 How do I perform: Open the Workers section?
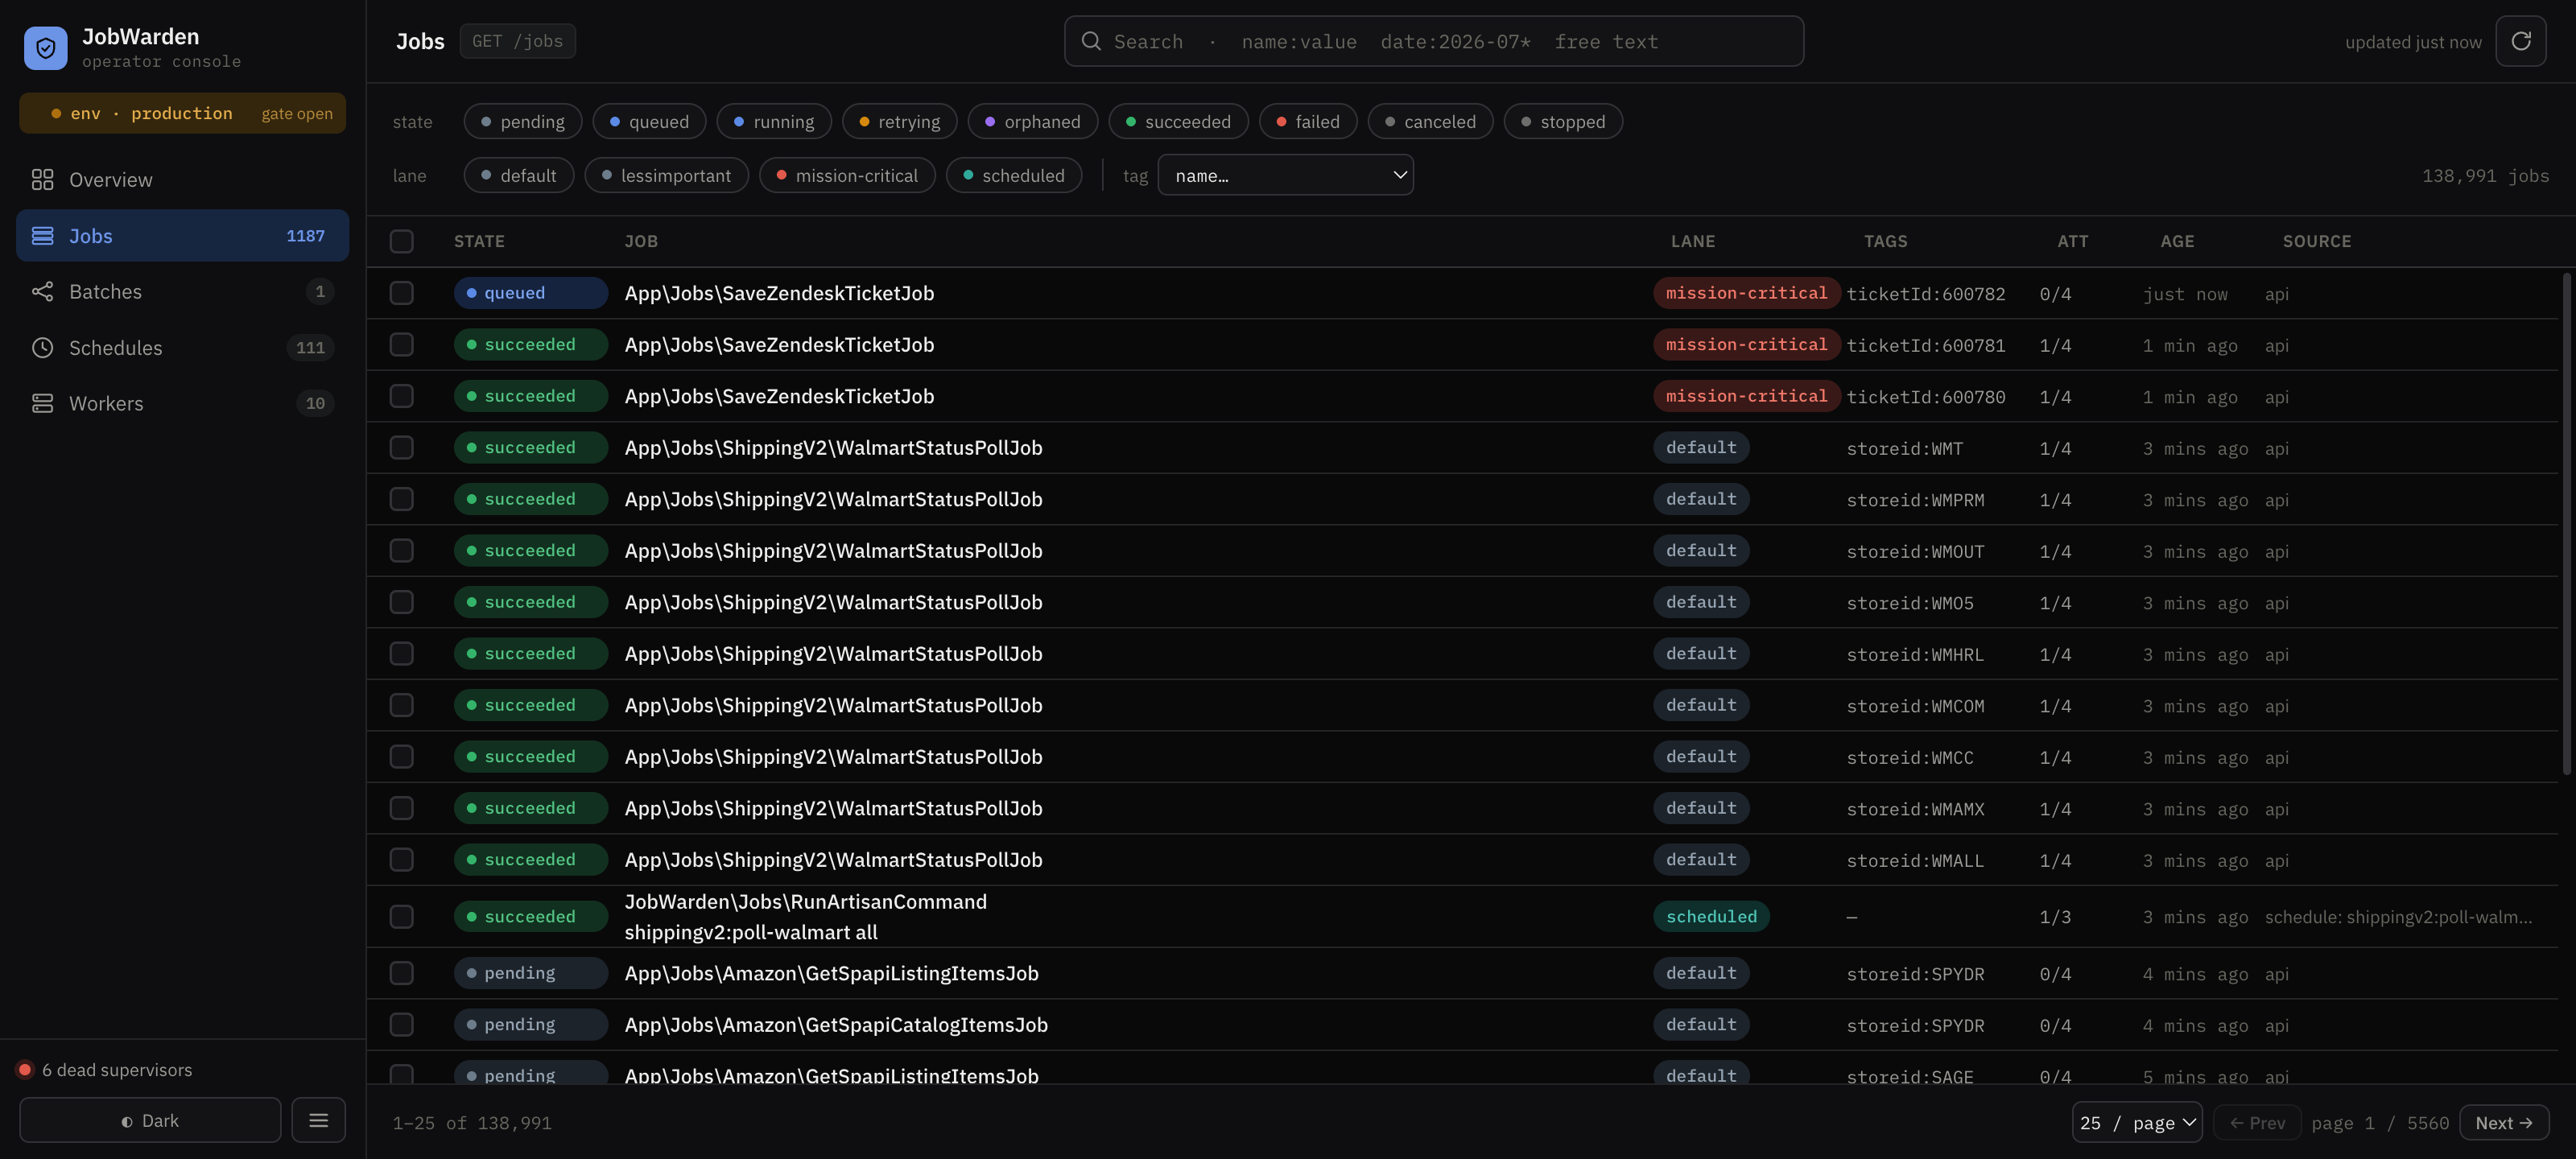(182, 403)
